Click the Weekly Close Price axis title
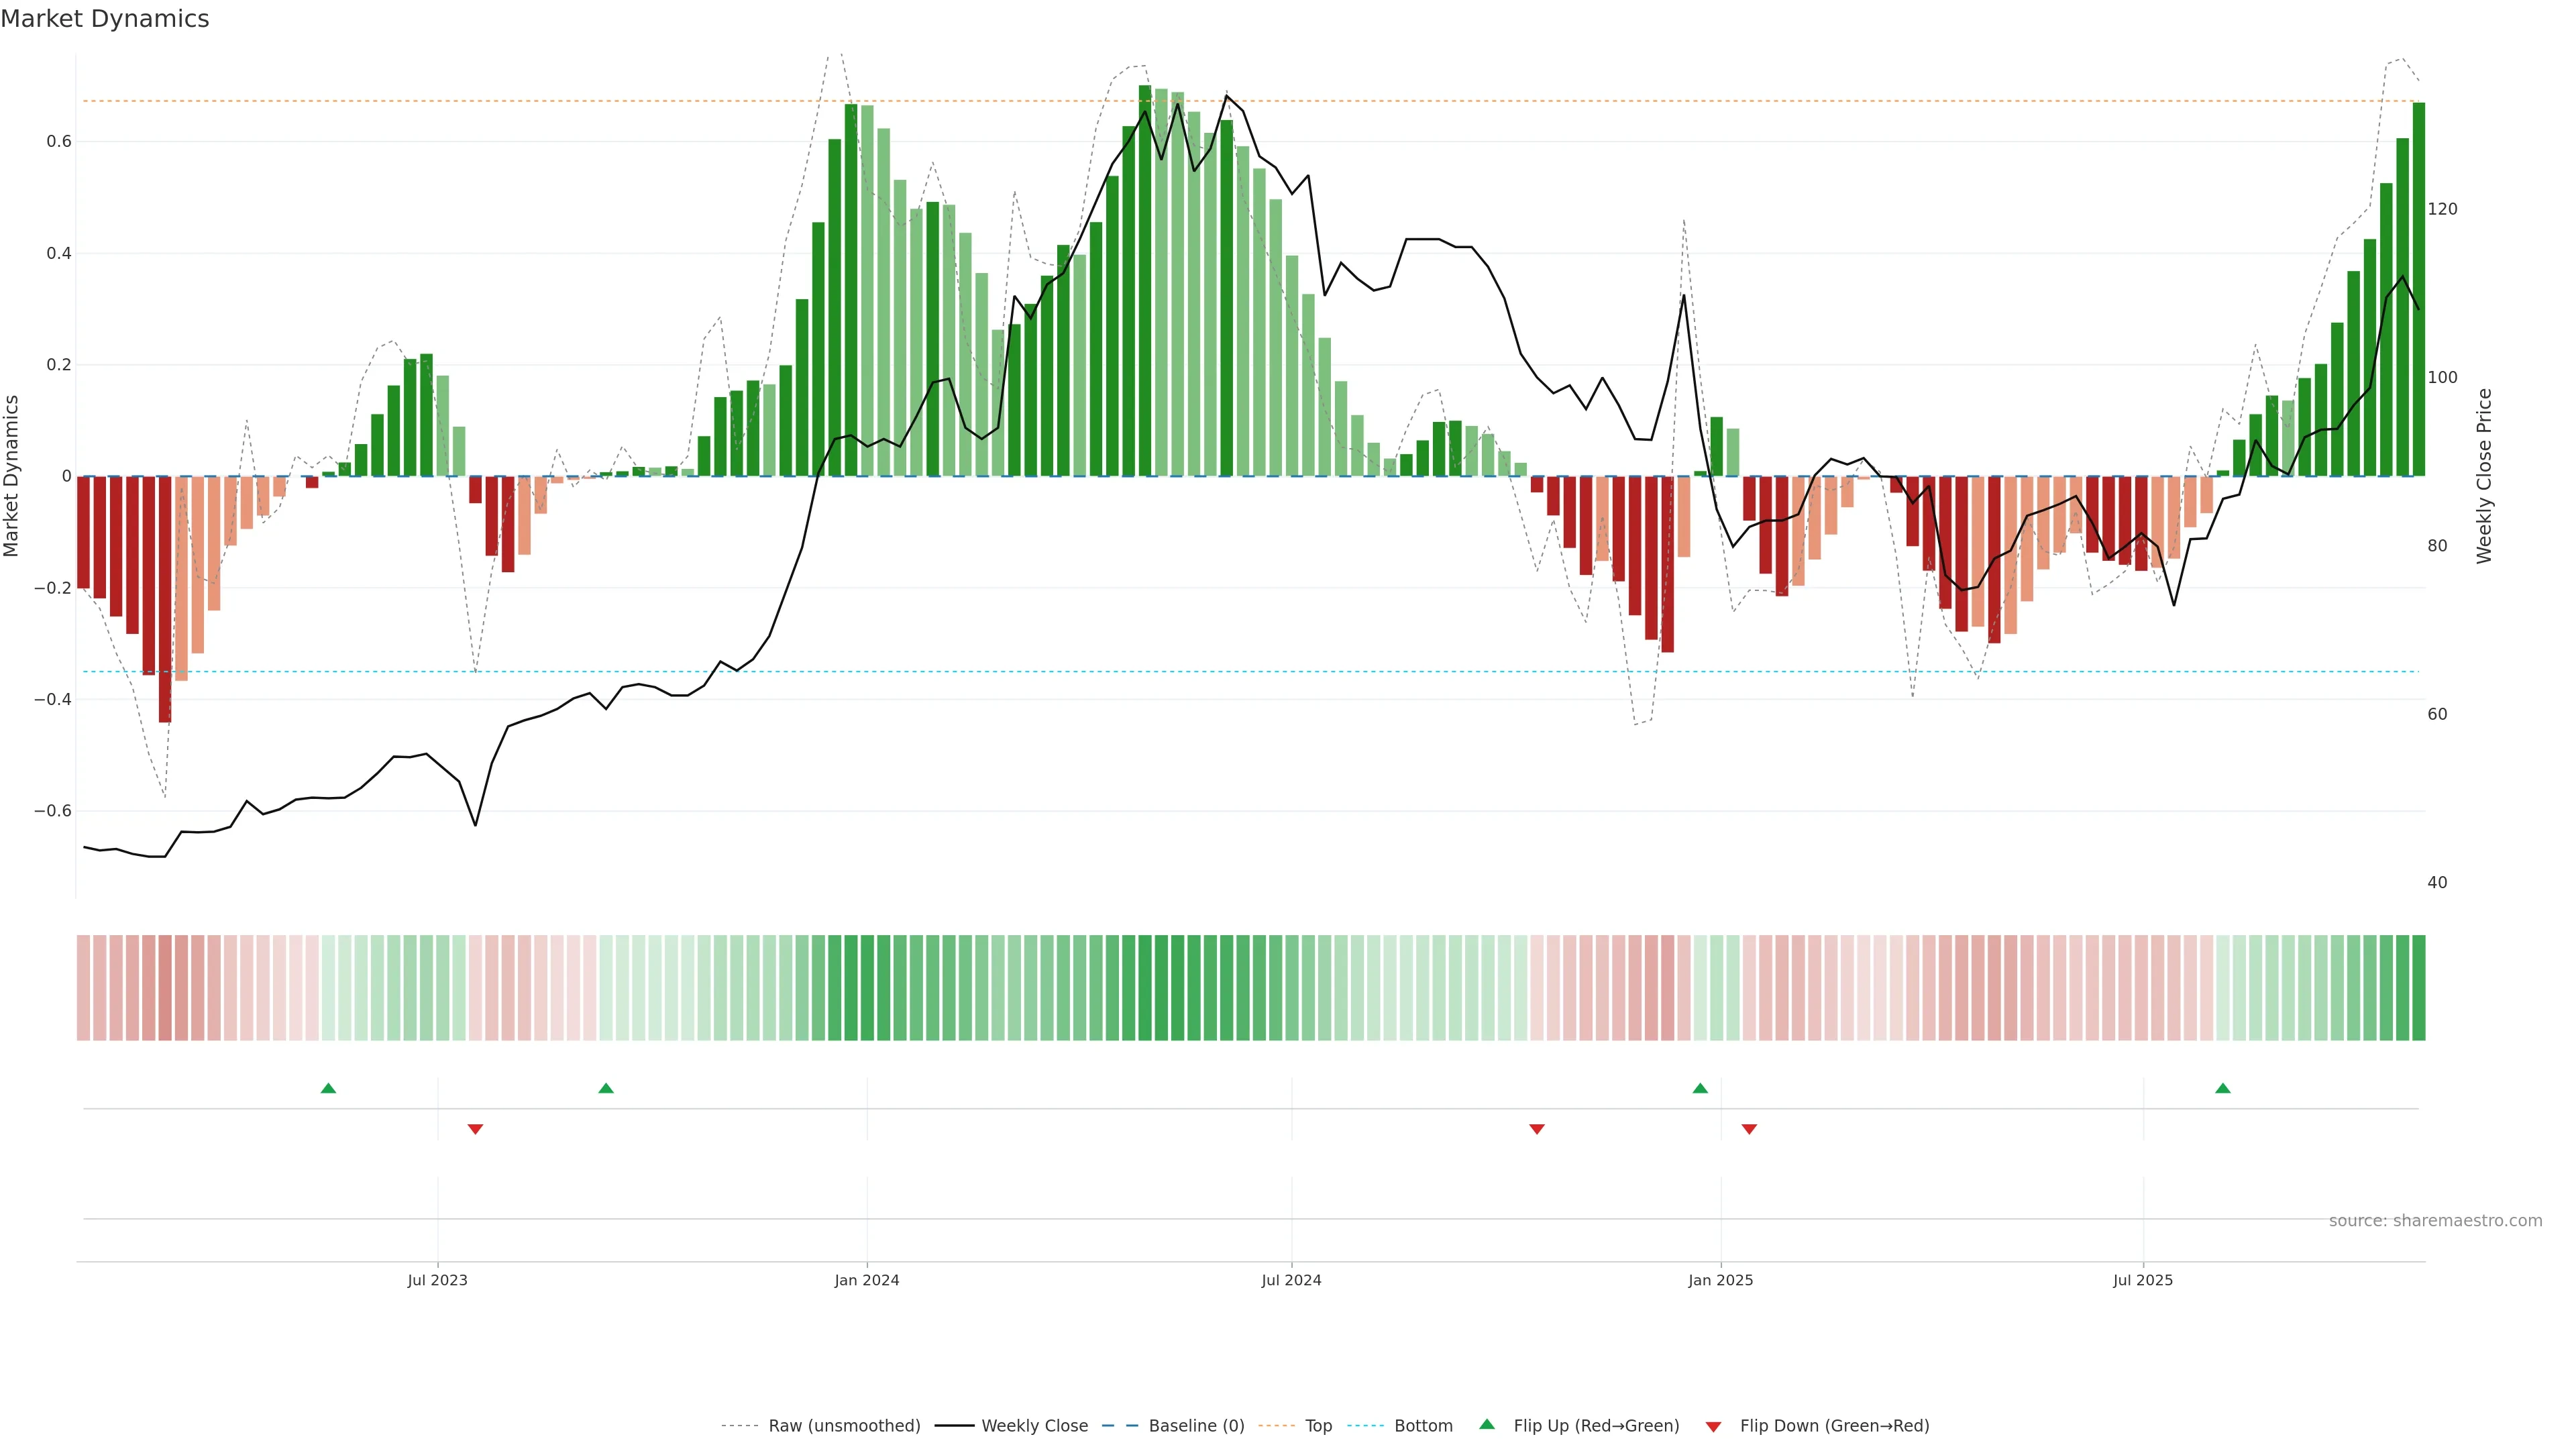2576x1449 pixels. click(x=2484, y=476)
